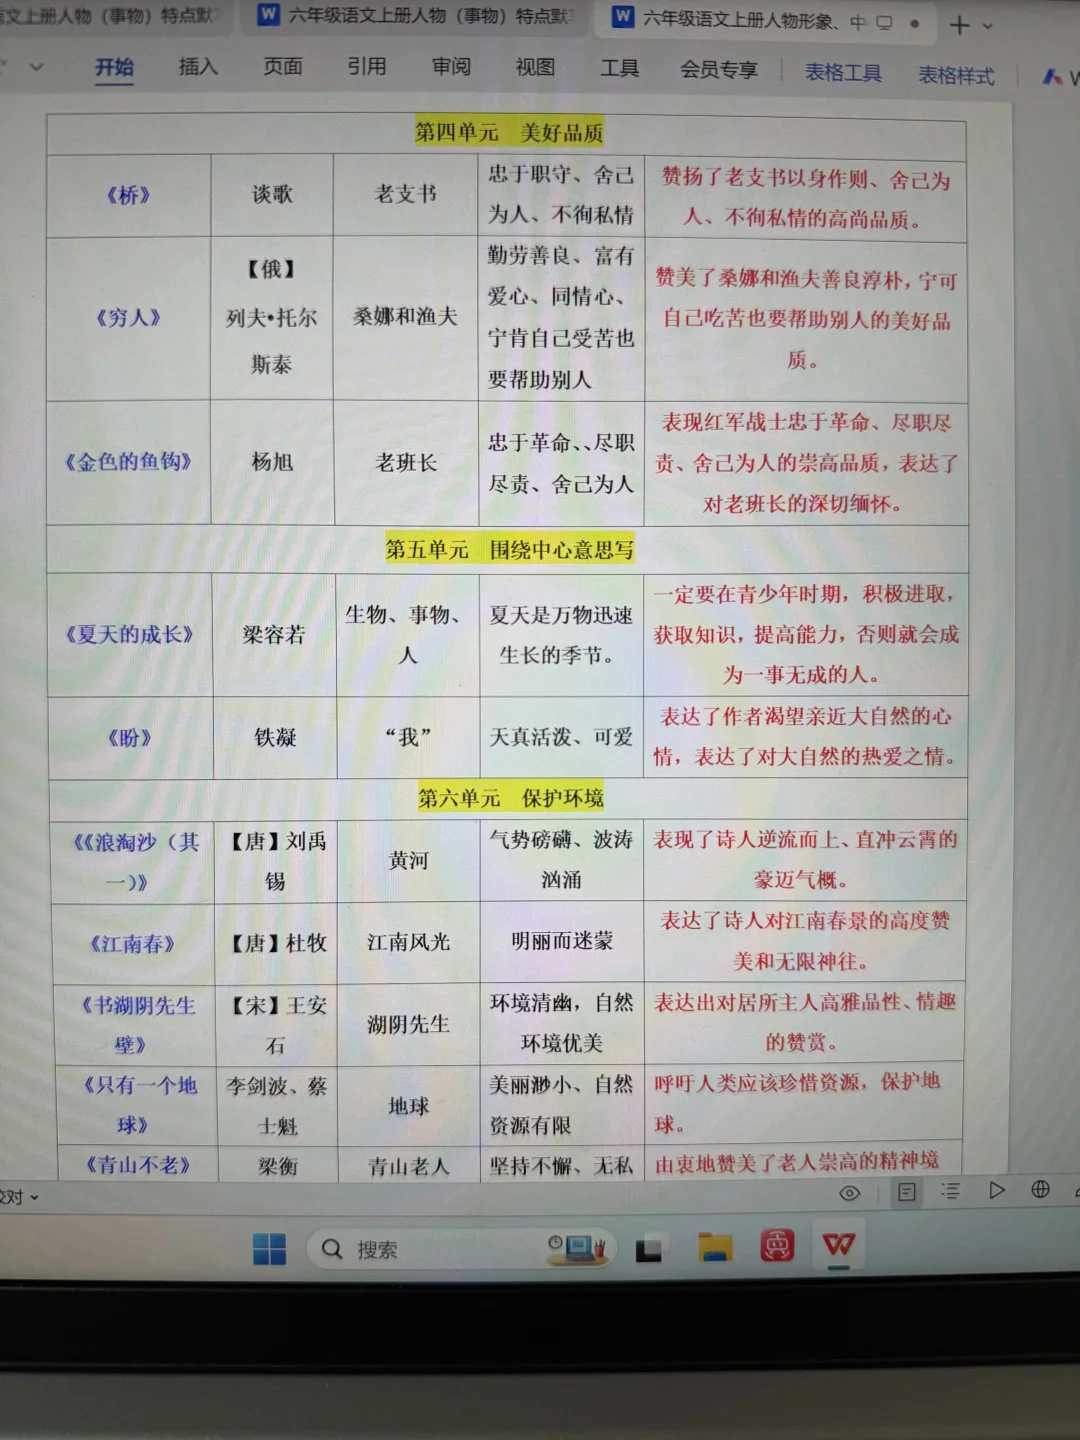Open the red app icon in taskbar
The height and width of the screenshot is (1440, 1080).
coord(777,1245)
